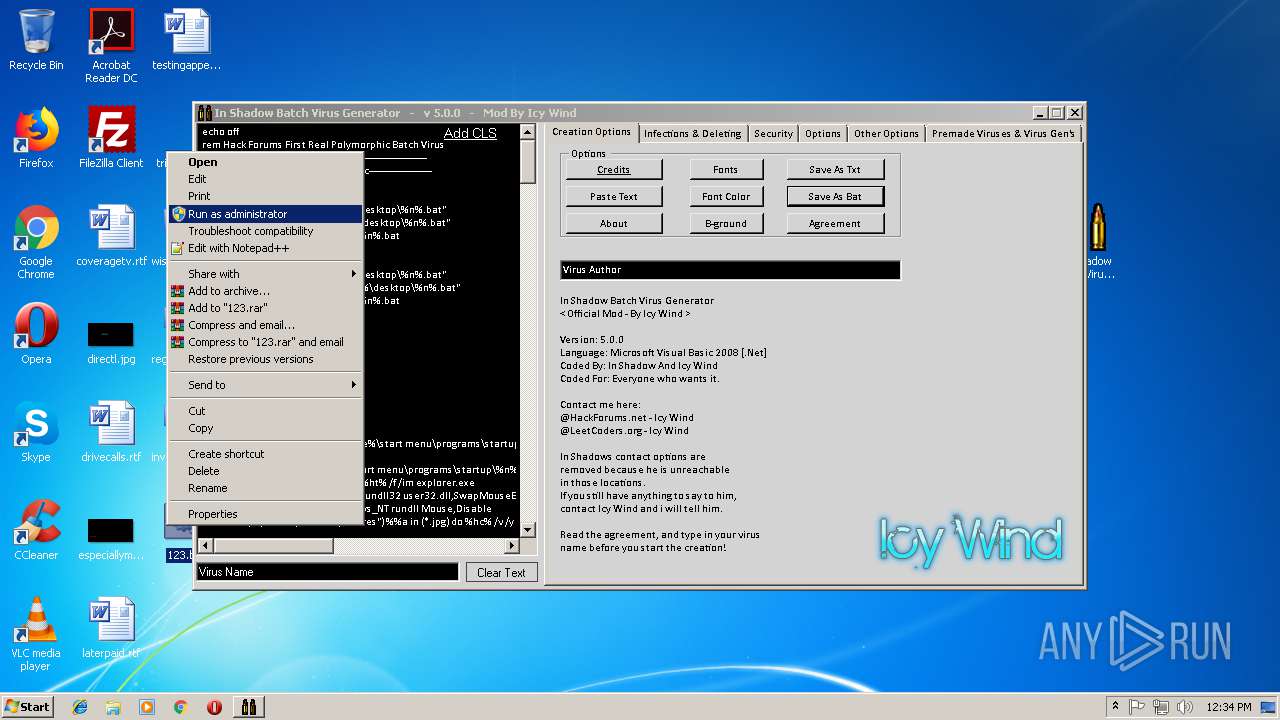This screenshot has height=720, width=1280.
Task: Open coveragetv.rtf document icon
Action: click(111, 236)
